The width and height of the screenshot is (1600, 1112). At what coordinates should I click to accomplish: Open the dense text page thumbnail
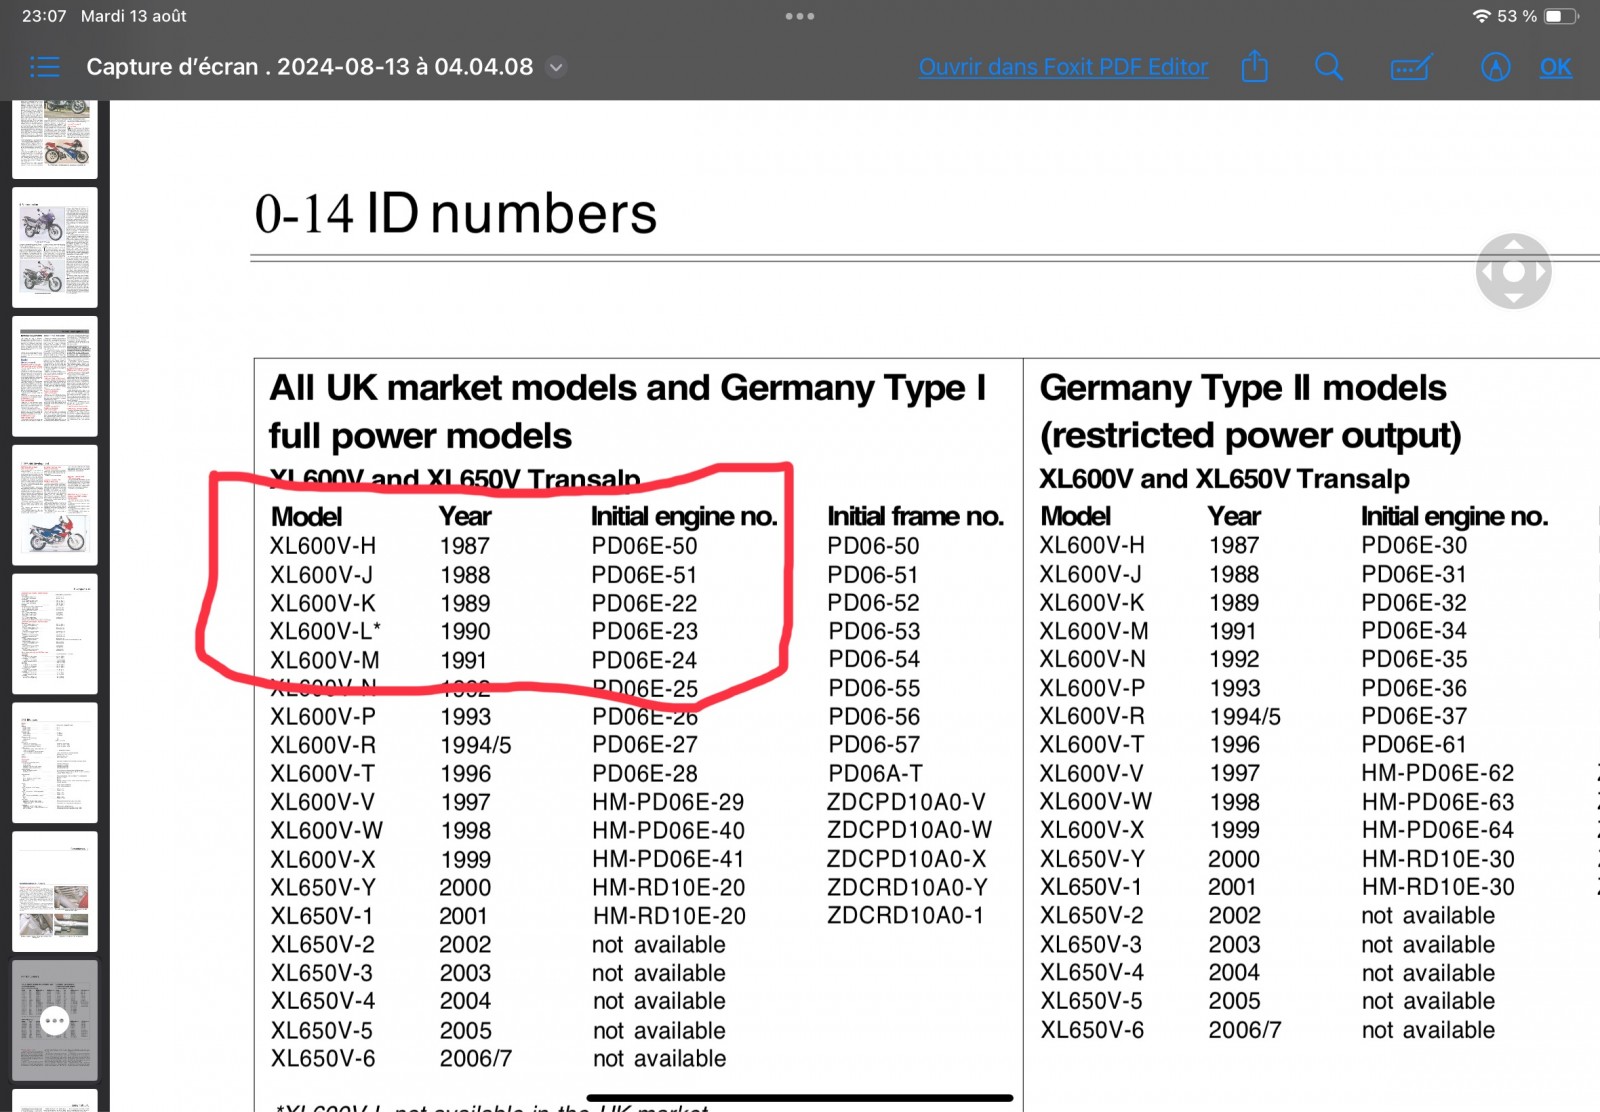[55, 376]
